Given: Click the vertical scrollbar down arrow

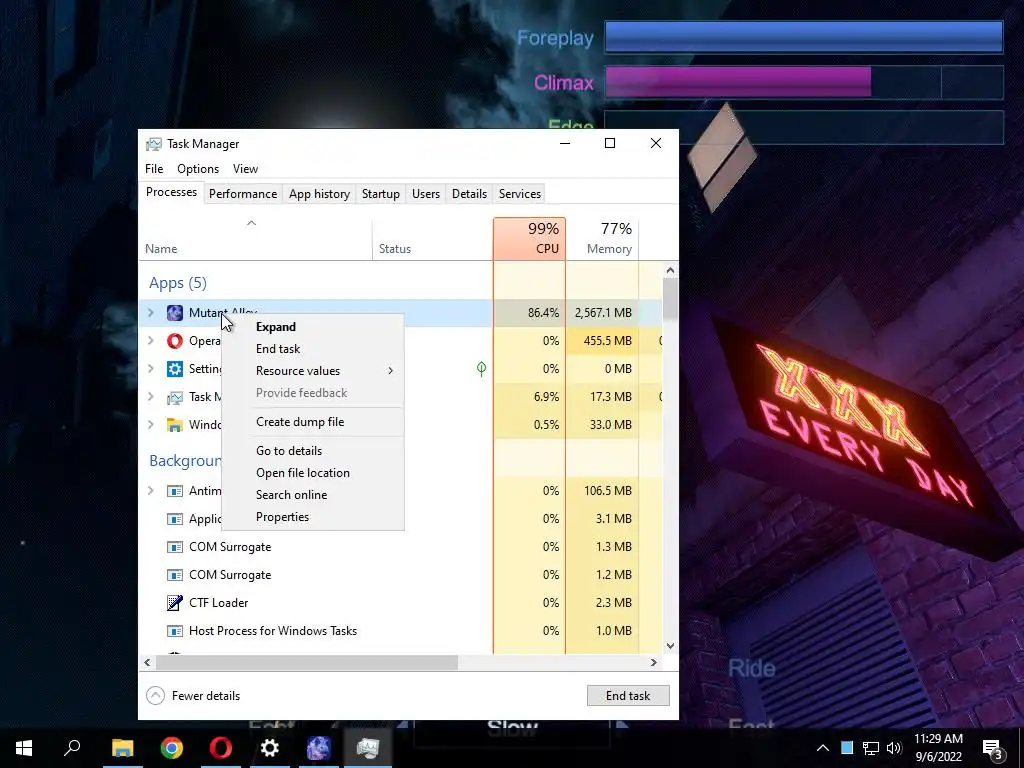Looking at the screenshot, I should 670,646.
